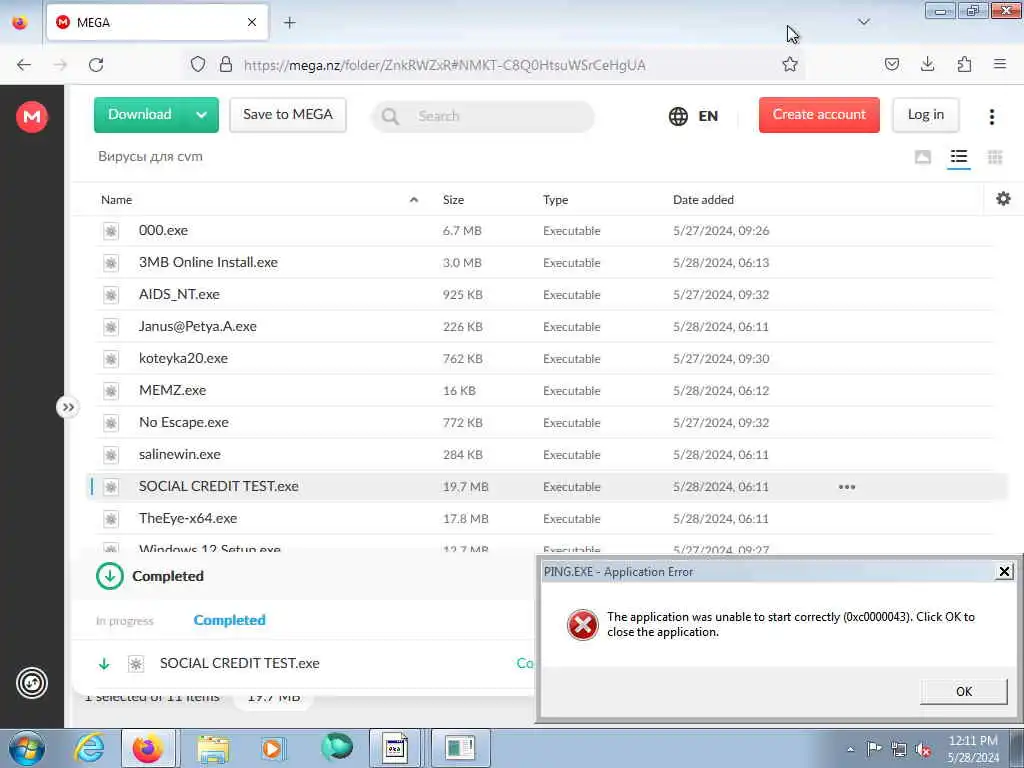Focus the Search field
This screenshot has width=1024, height=768.
pyautogui.click(x=483, y=116)
